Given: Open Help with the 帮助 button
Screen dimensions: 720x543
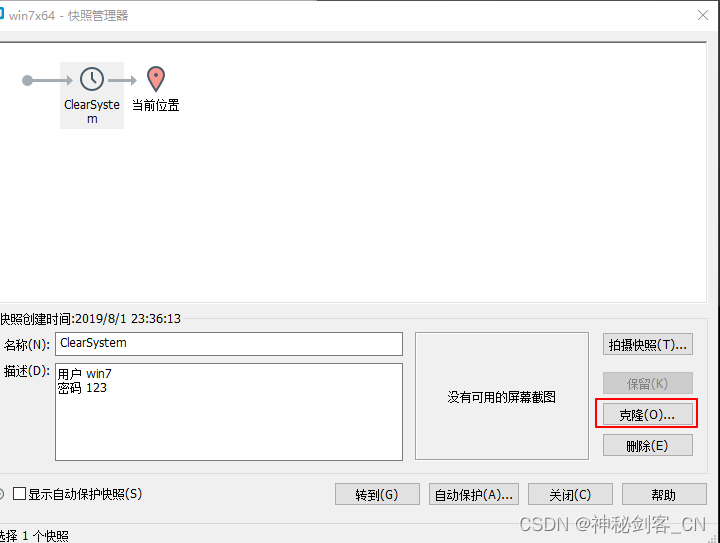Looking at the screenshot, I should click(664, 494).
